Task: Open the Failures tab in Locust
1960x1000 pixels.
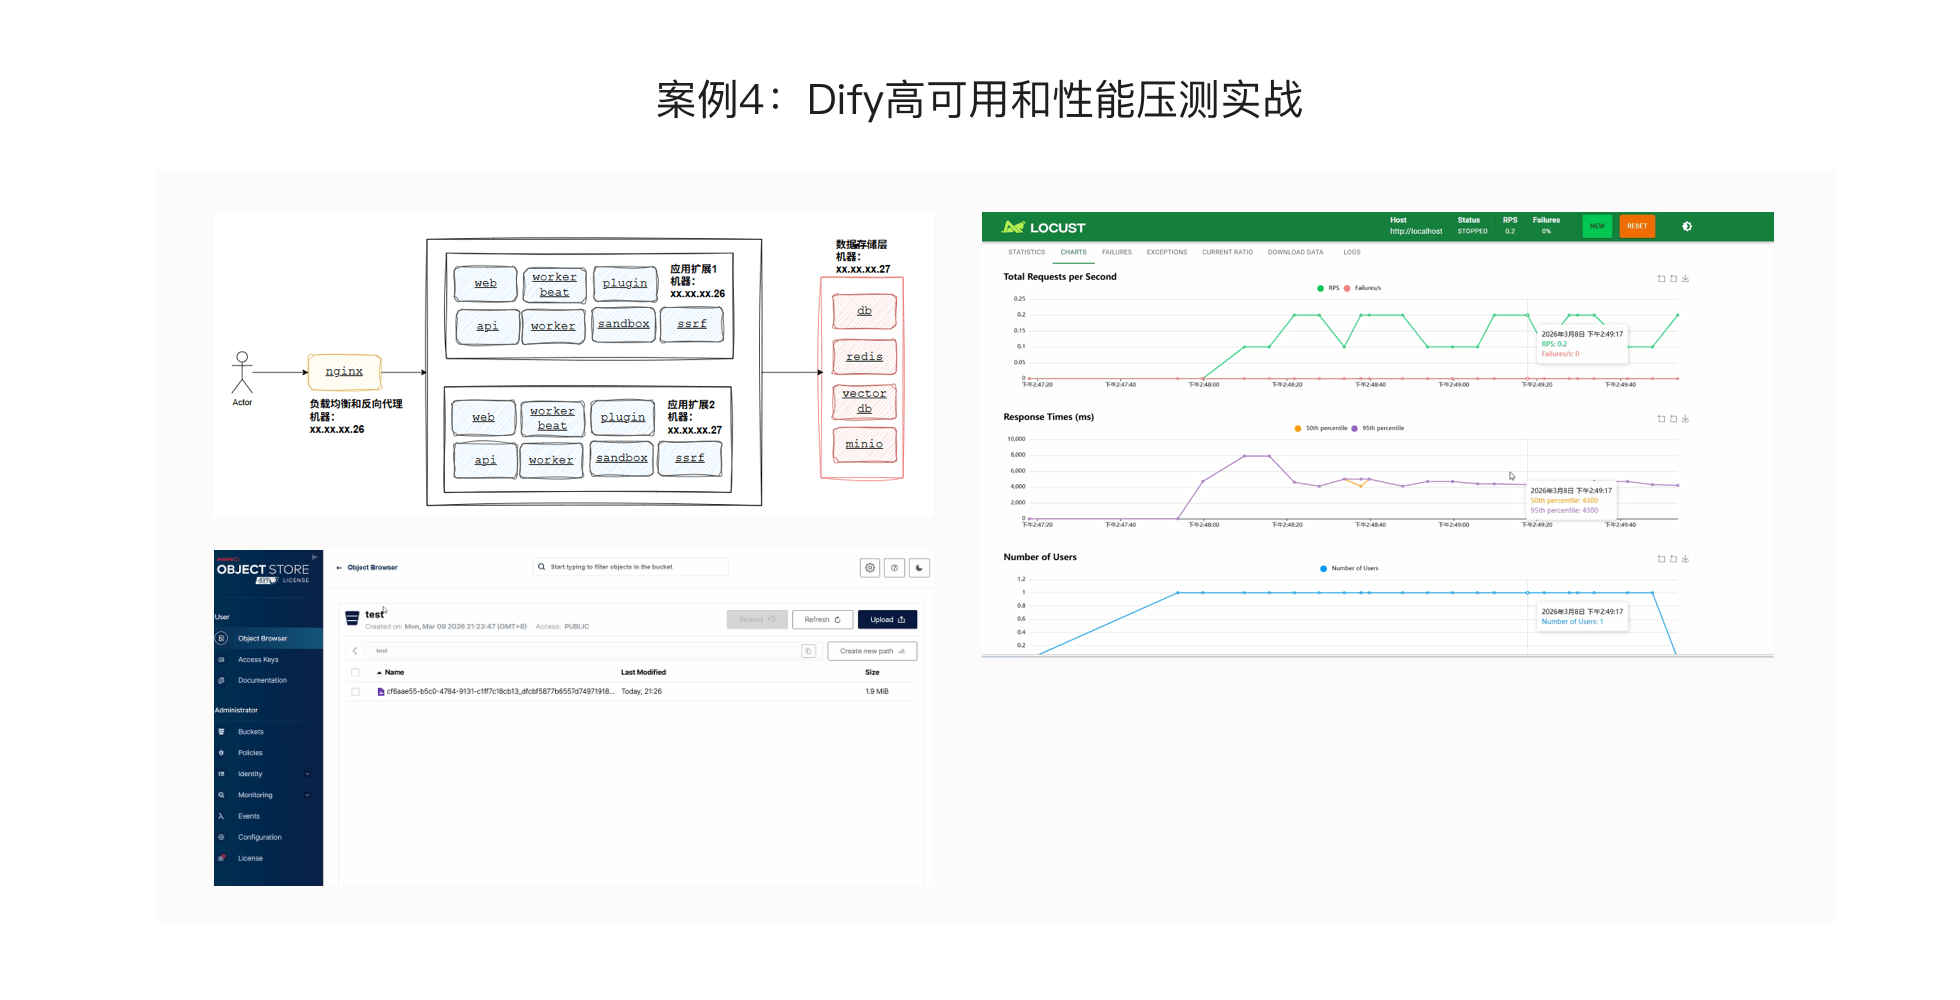Action: (1117, 252)
